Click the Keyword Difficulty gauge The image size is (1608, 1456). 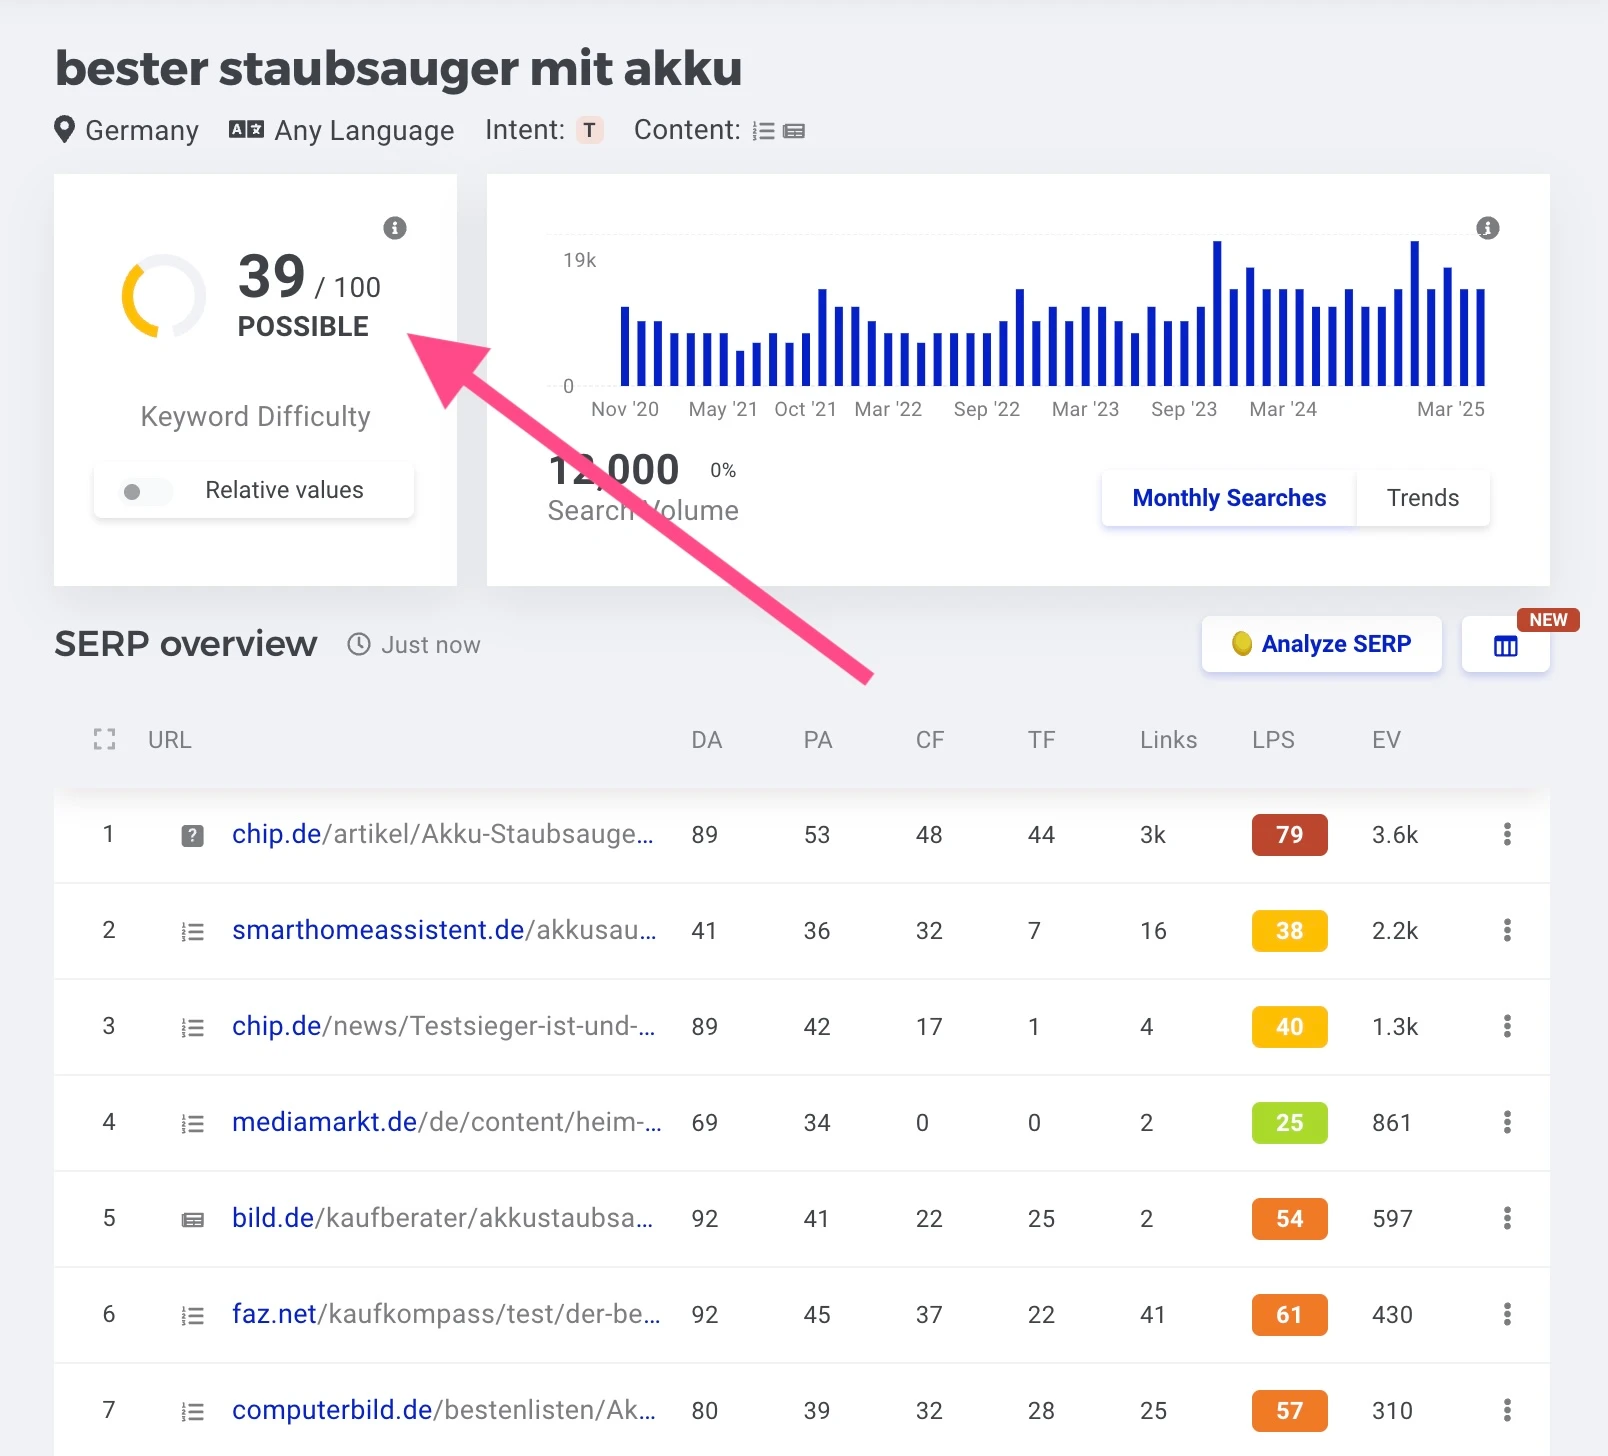coord(162,297)
